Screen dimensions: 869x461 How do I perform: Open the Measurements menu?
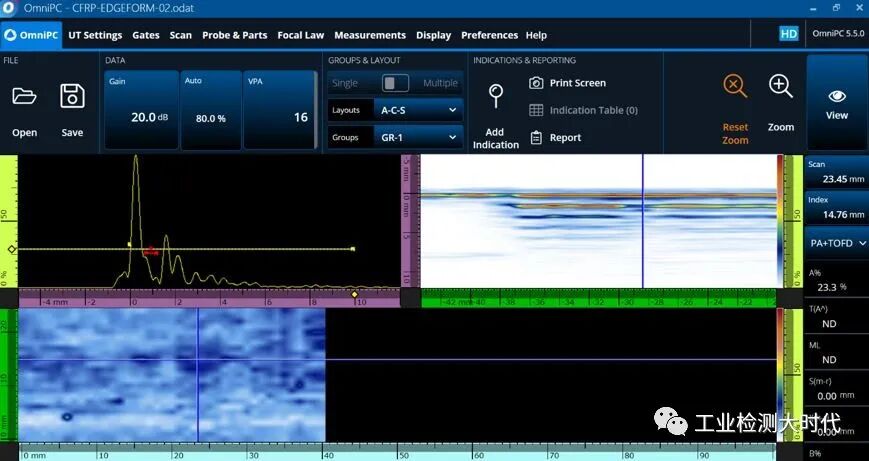370,35
